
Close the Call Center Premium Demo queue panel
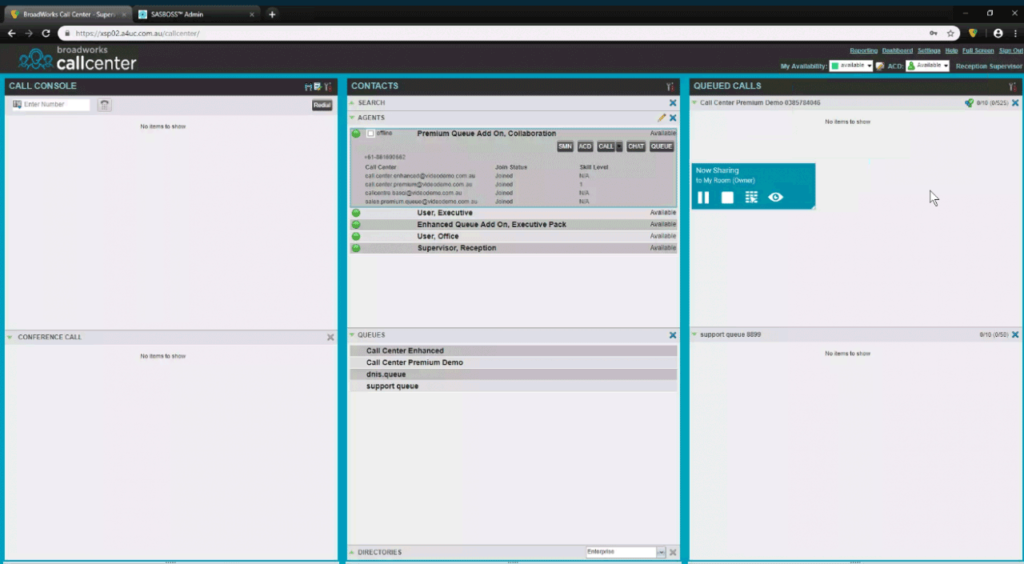[1015, 103]
